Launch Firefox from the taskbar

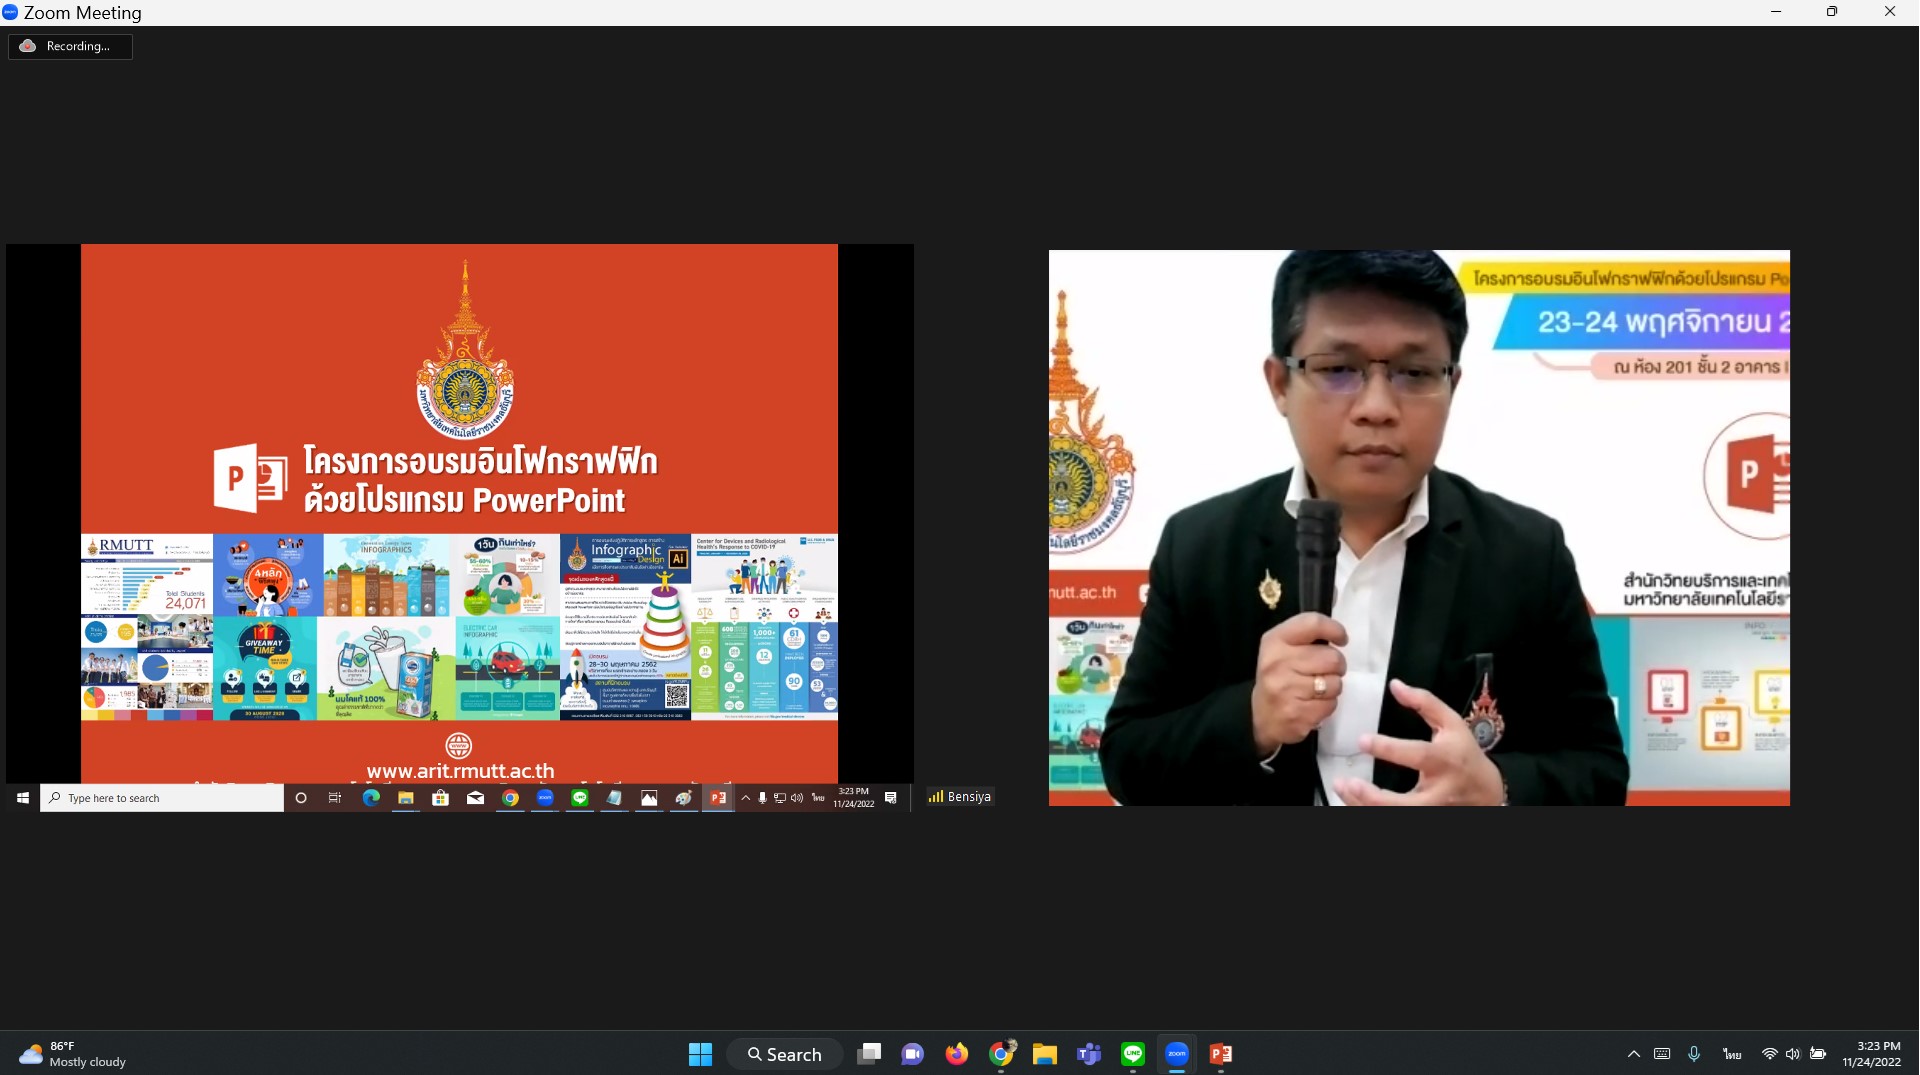pos(957,1054)
